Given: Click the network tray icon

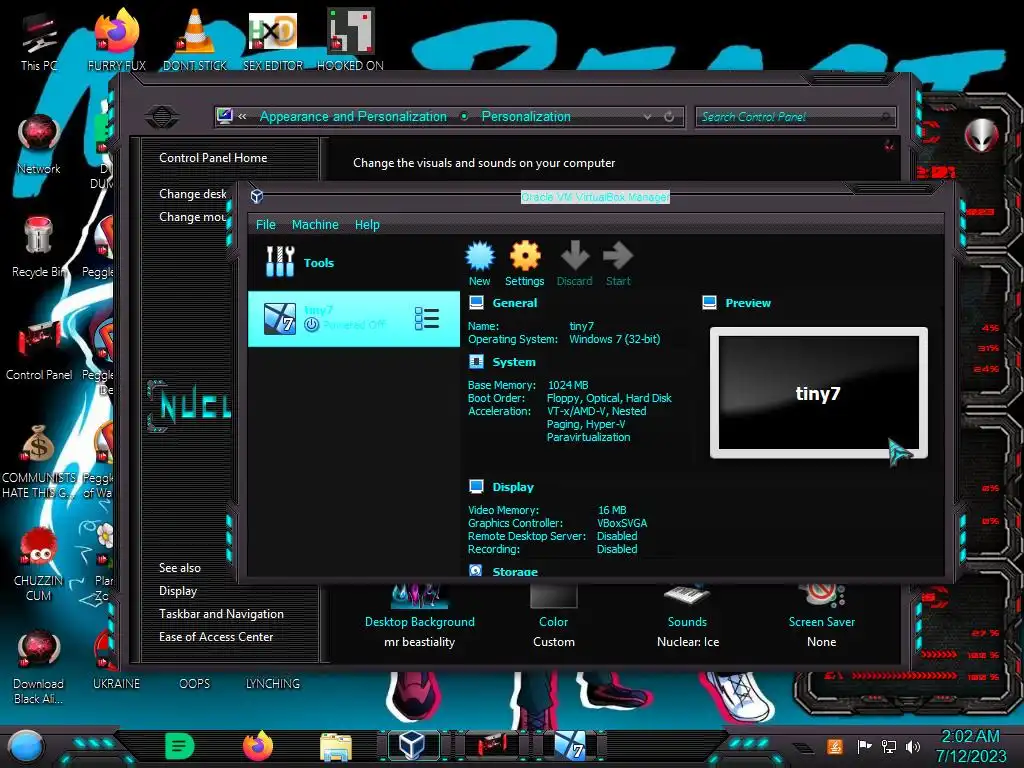Looking at the screenshot, I should [x=888, y=746].
